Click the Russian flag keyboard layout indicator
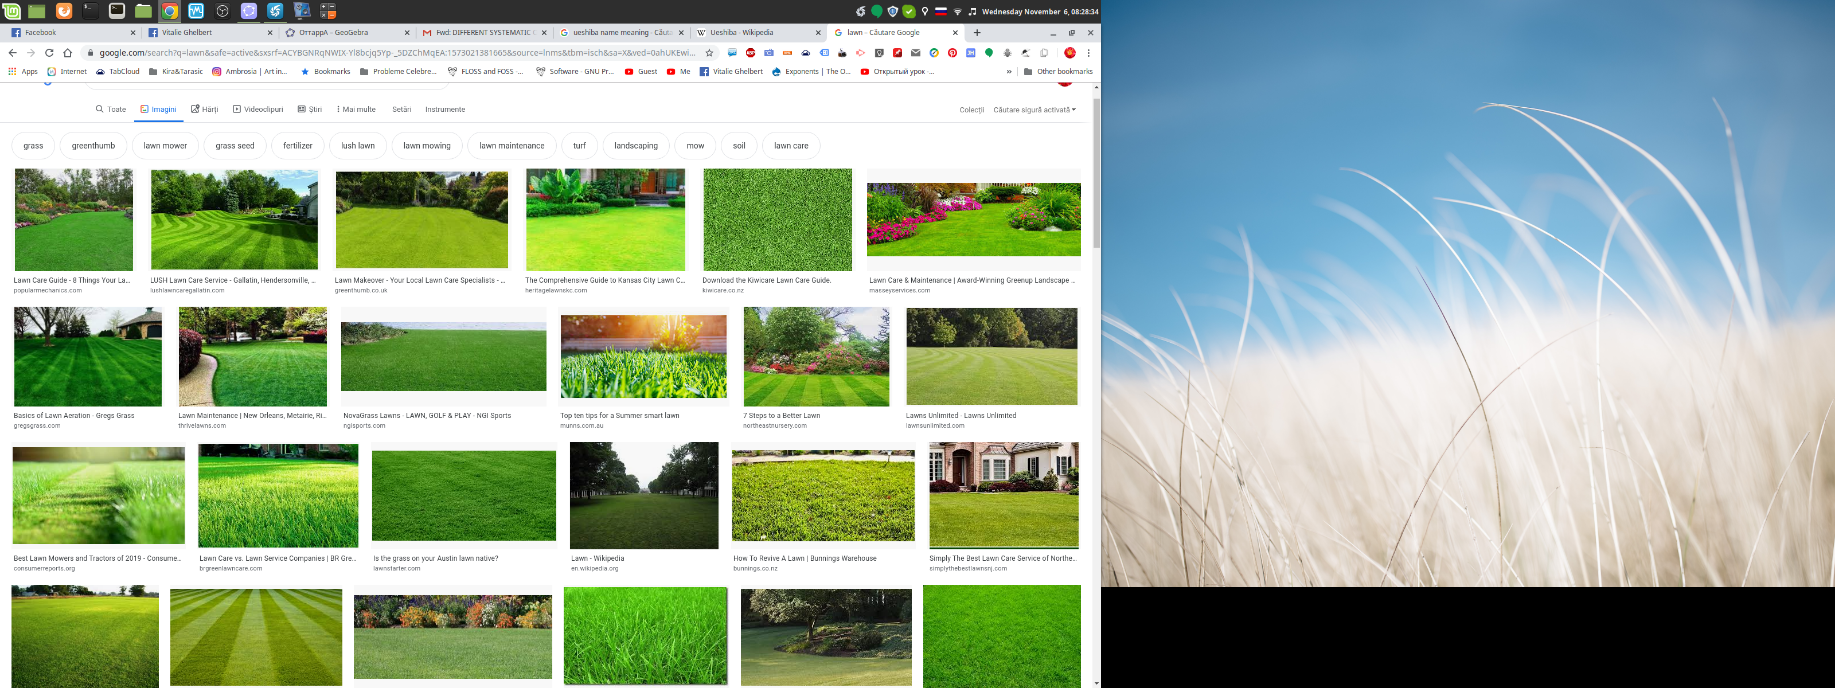This screenshot has width=1835, height=688. pos(941,11)
